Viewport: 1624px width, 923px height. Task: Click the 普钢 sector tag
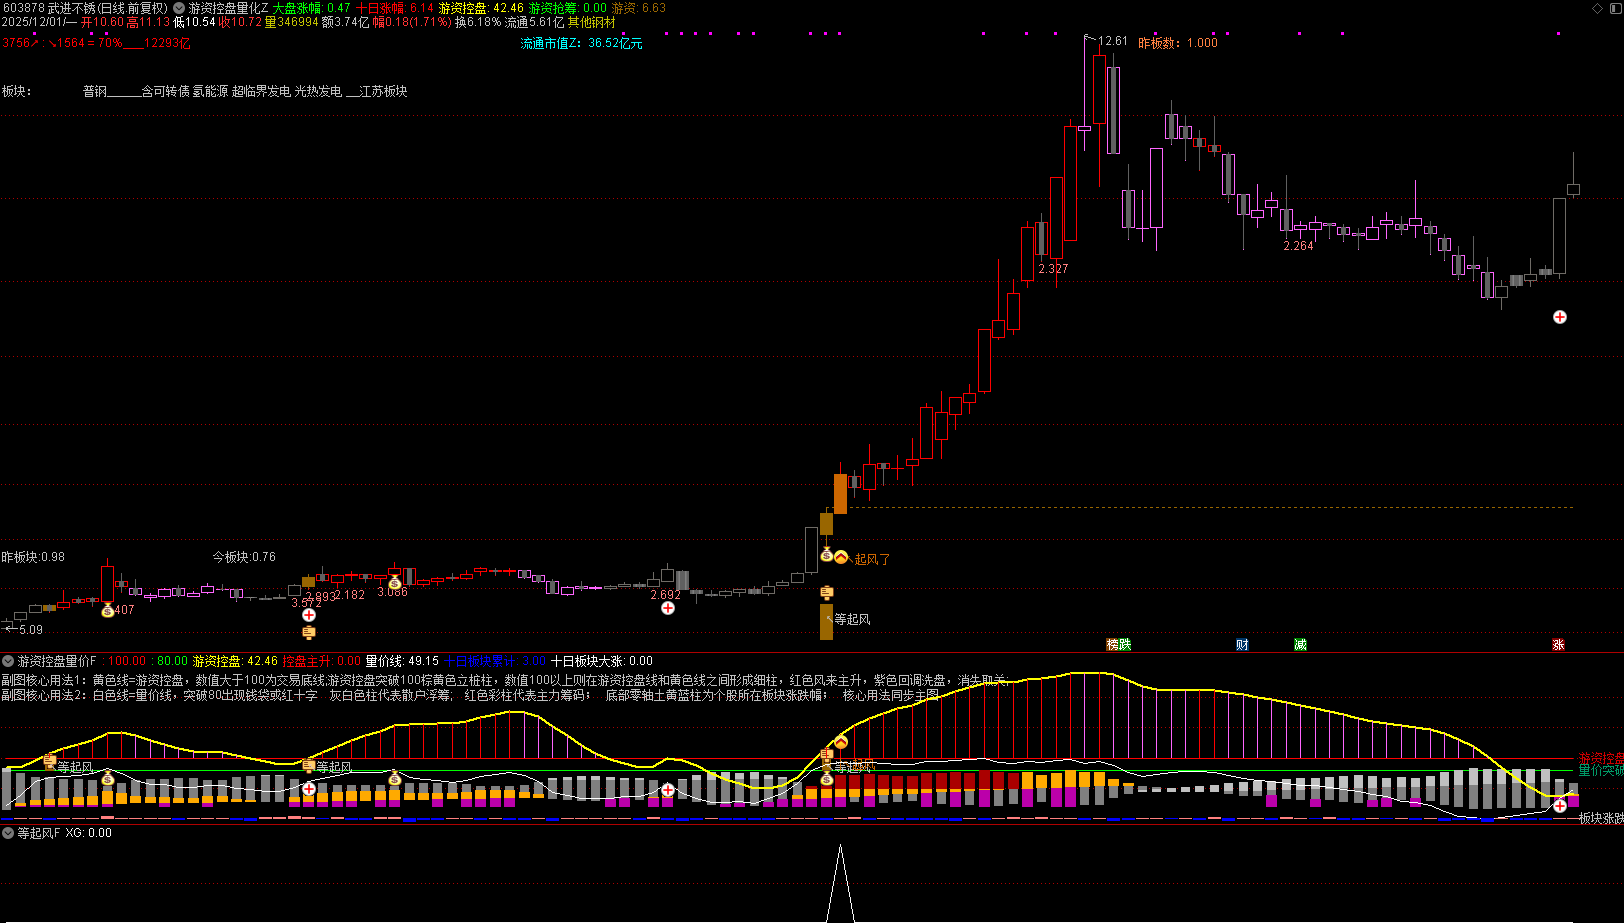coord(94,91)
